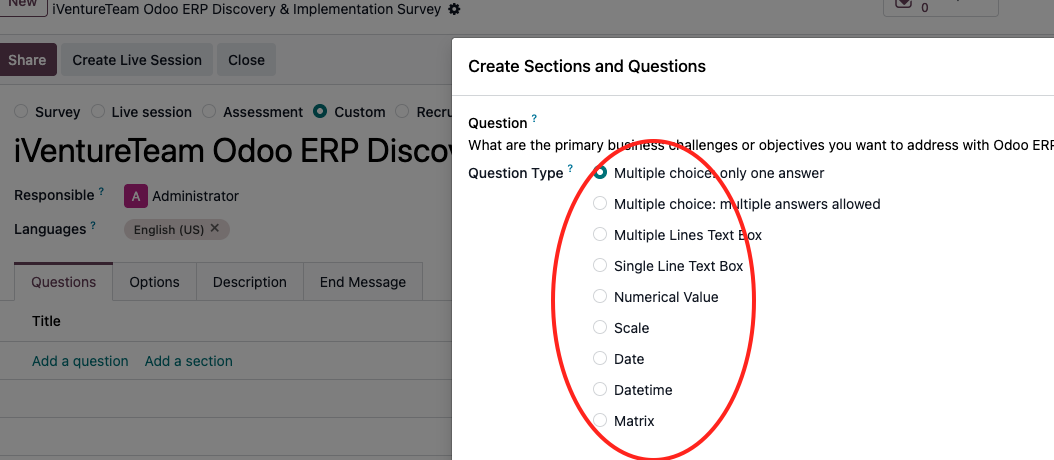Select the Assessment radio option

[x=209, y=112]
